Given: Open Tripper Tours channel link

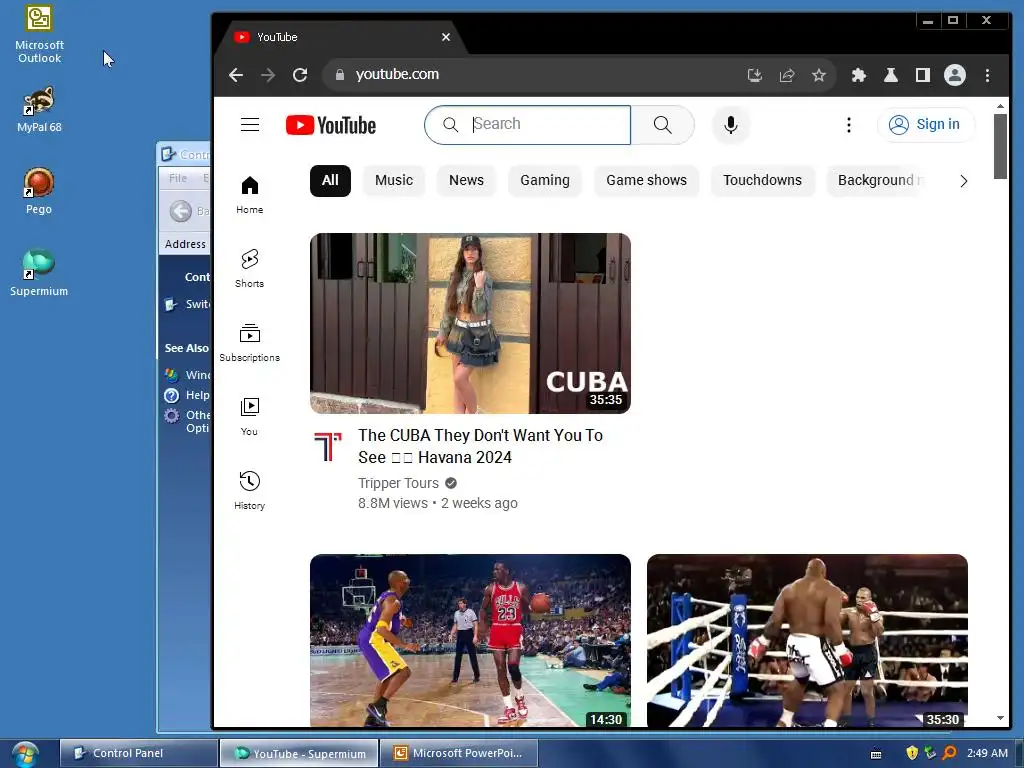Looking at the screenshot, I should (398, 483).
